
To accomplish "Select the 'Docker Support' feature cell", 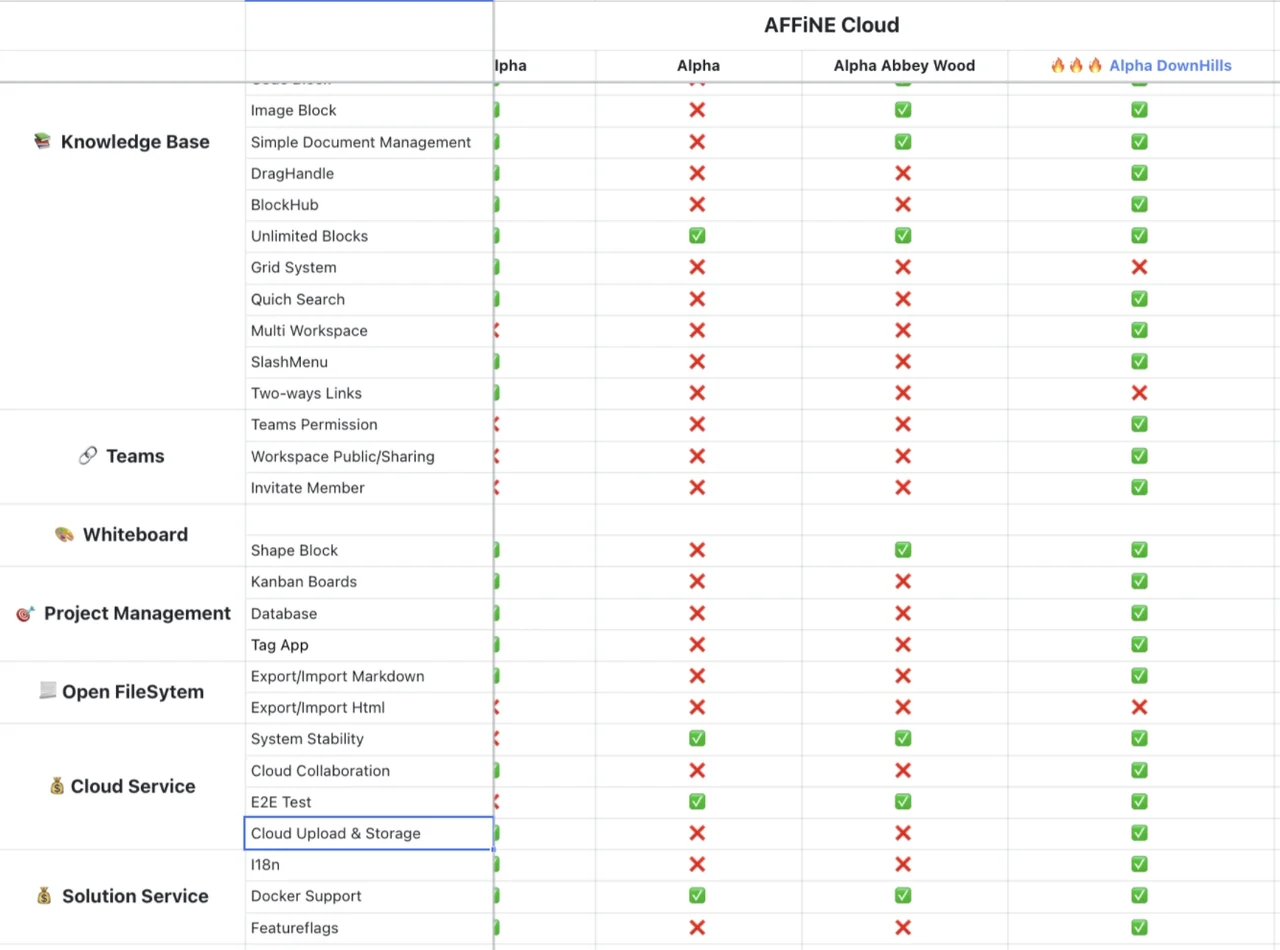I will (x=369, y=896).
